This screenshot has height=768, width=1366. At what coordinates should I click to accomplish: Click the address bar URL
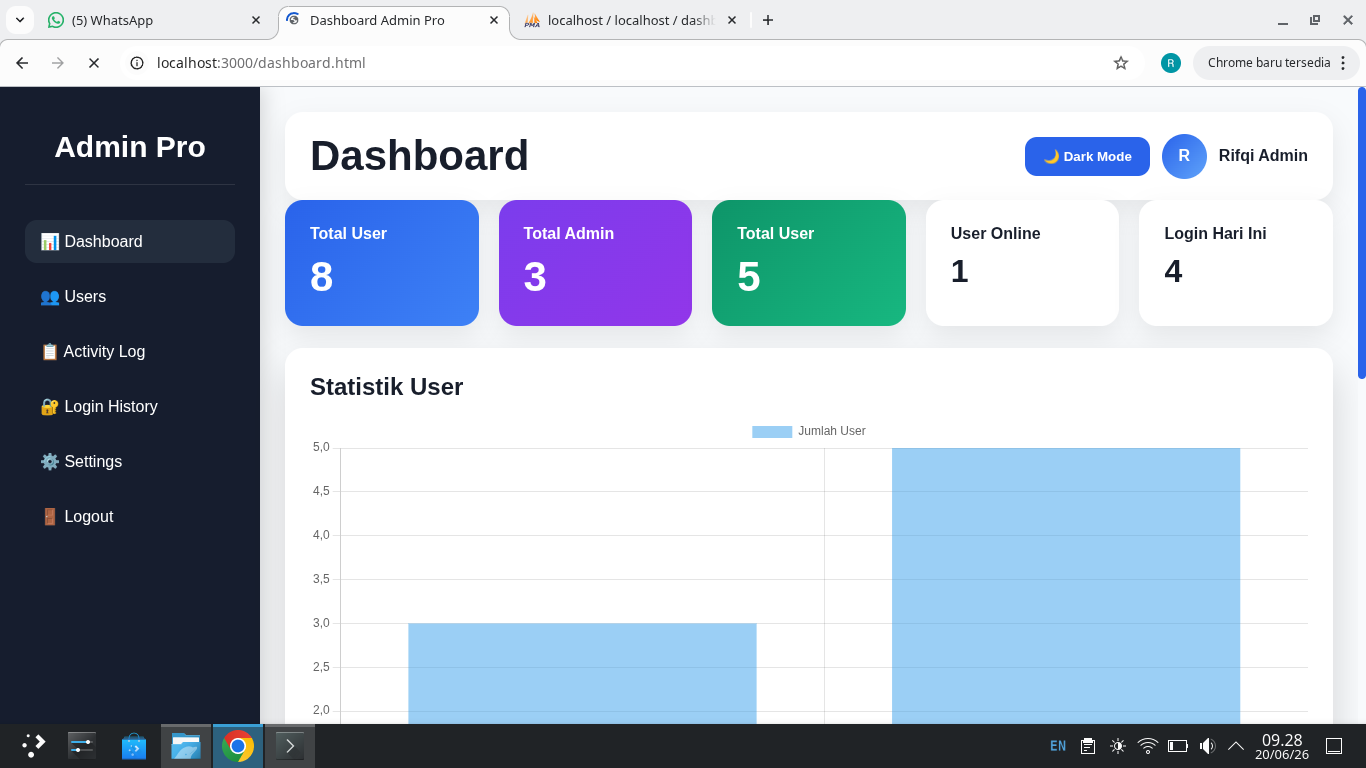click(x=261, y=63)
